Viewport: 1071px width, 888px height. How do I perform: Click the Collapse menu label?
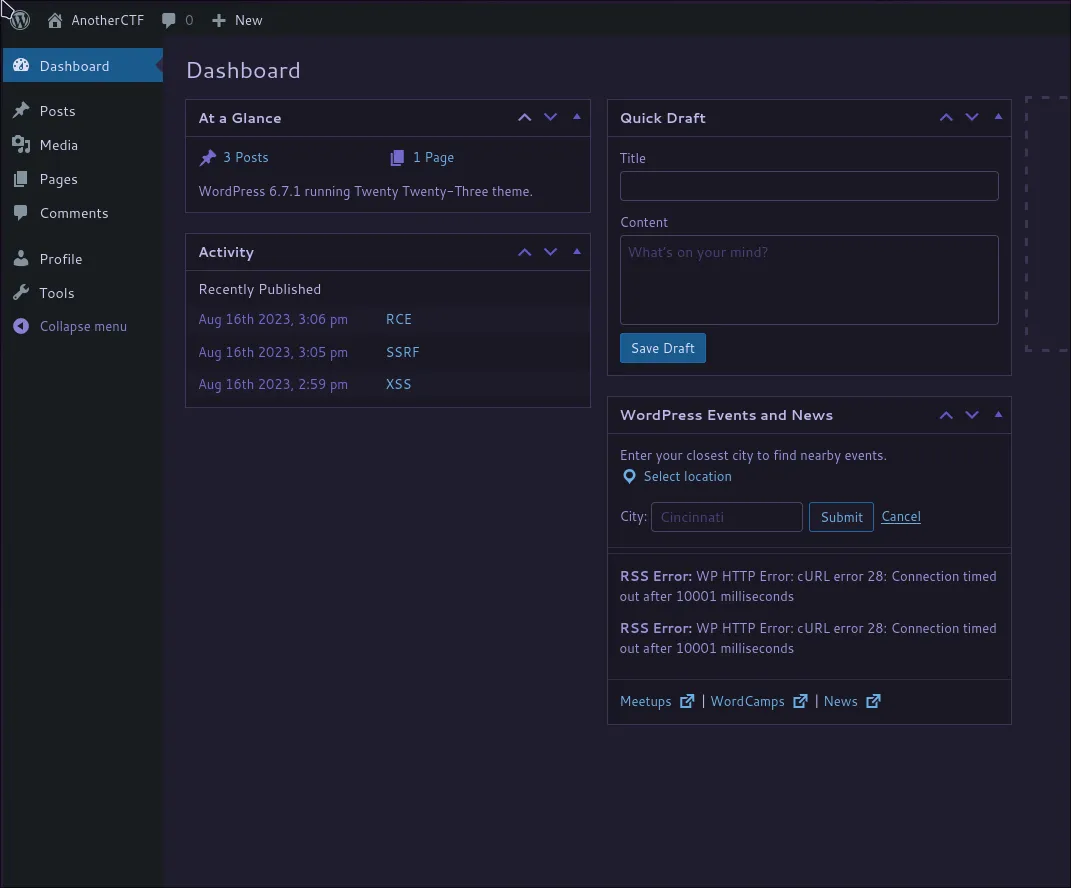tap(83, 327)
